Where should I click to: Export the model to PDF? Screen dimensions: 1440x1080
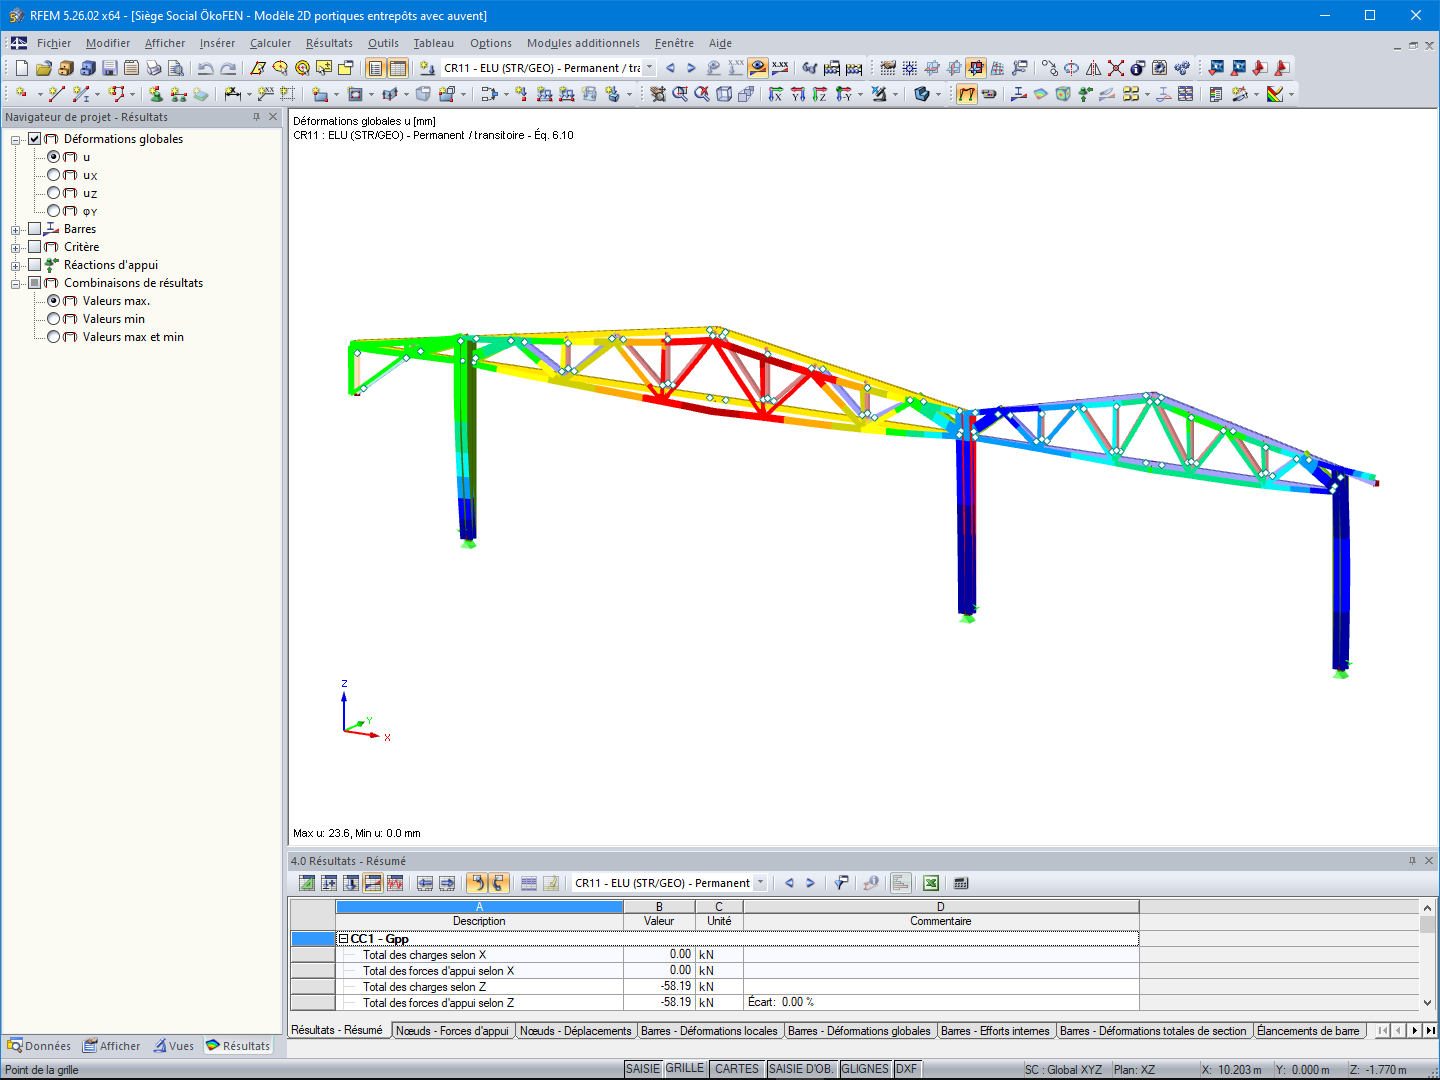[1282, 67]
